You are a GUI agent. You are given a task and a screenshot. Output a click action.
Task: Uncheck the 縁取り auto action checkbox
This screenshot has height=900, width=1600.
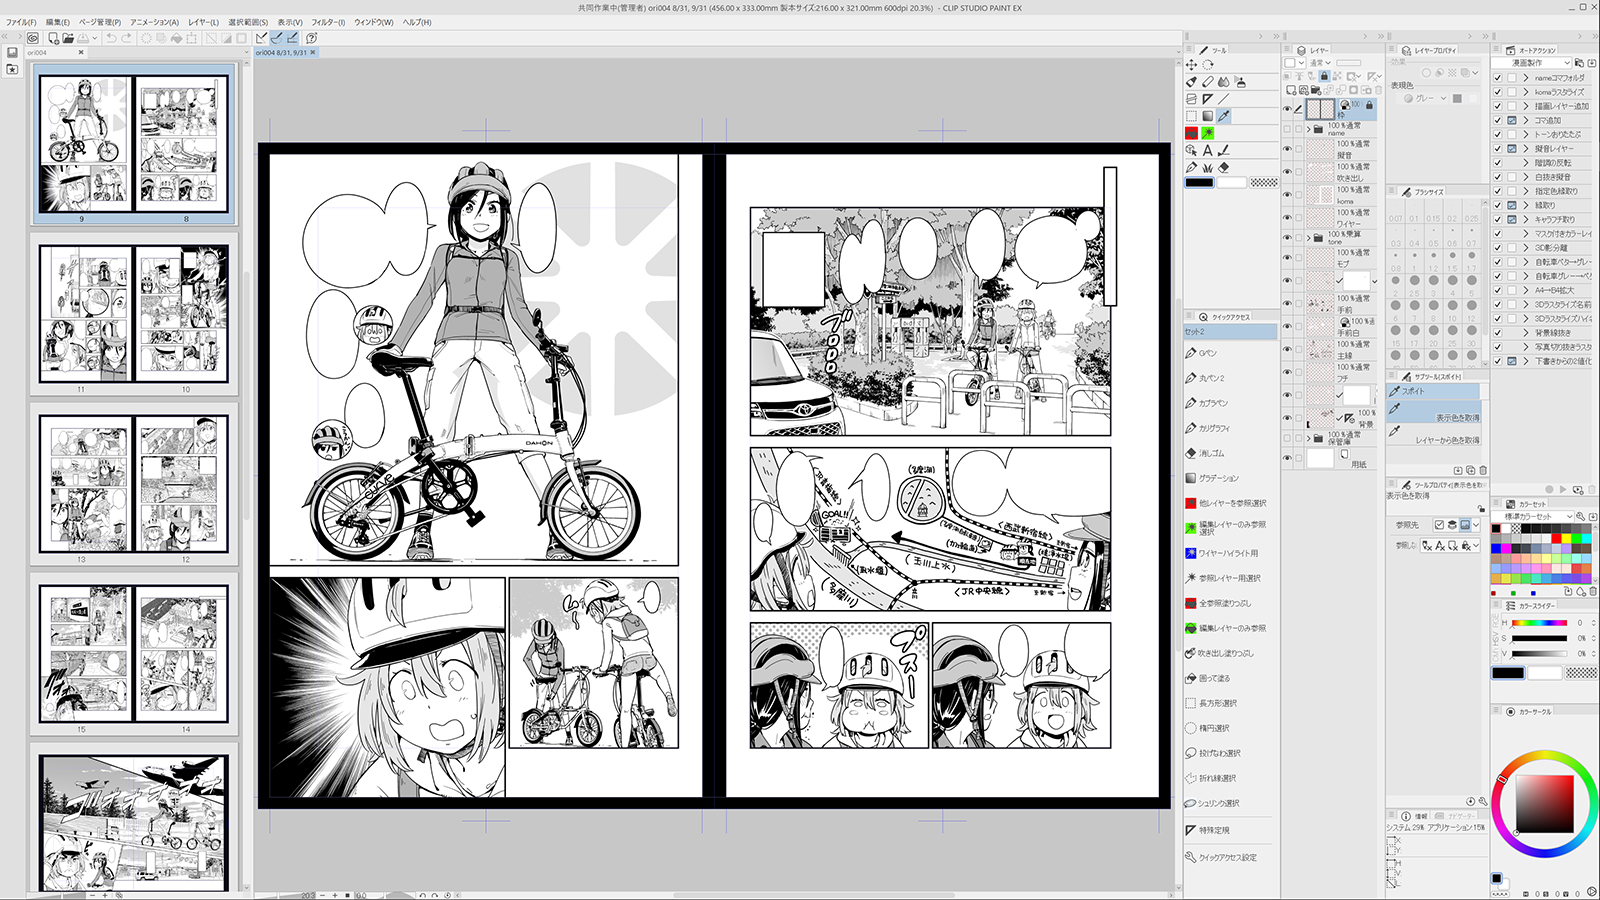coord(1498,205)
